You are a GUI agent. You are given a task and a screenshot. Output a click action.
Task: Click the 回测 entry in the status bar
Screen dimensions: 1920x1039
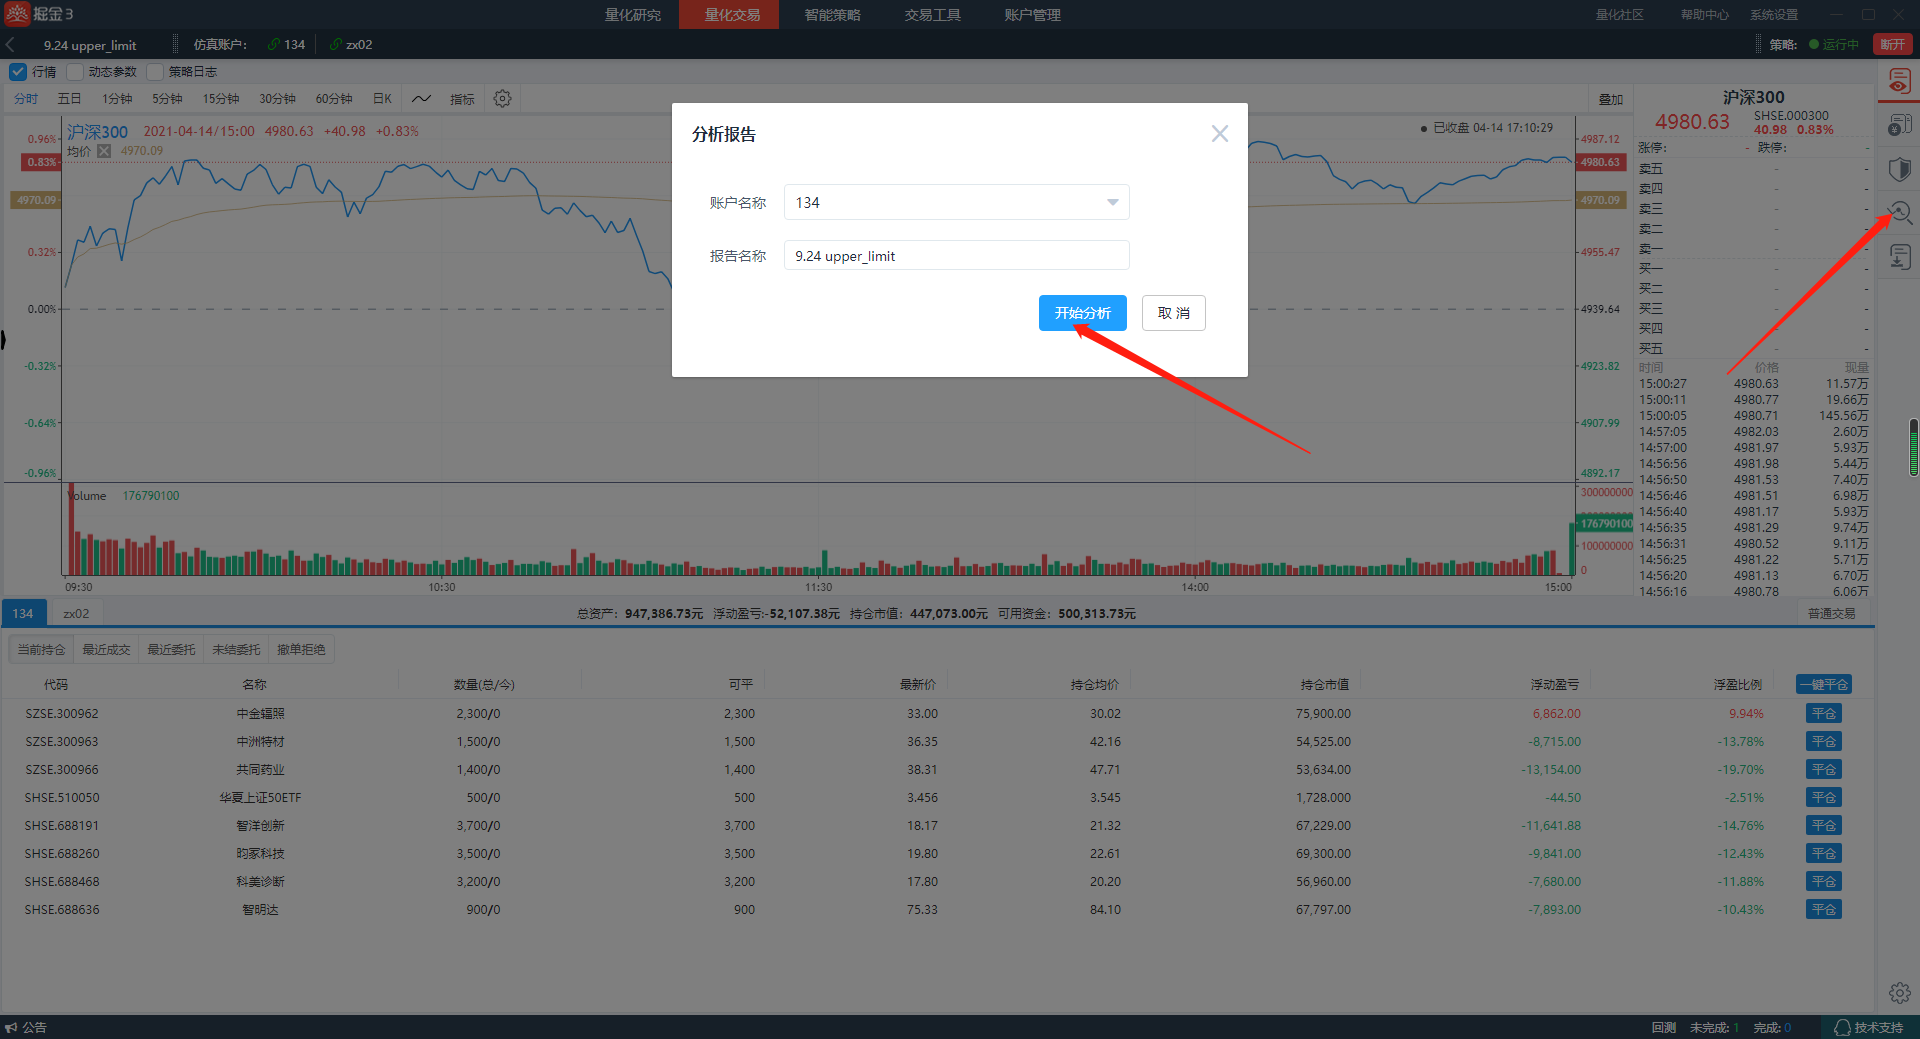pos(1663,1028)
